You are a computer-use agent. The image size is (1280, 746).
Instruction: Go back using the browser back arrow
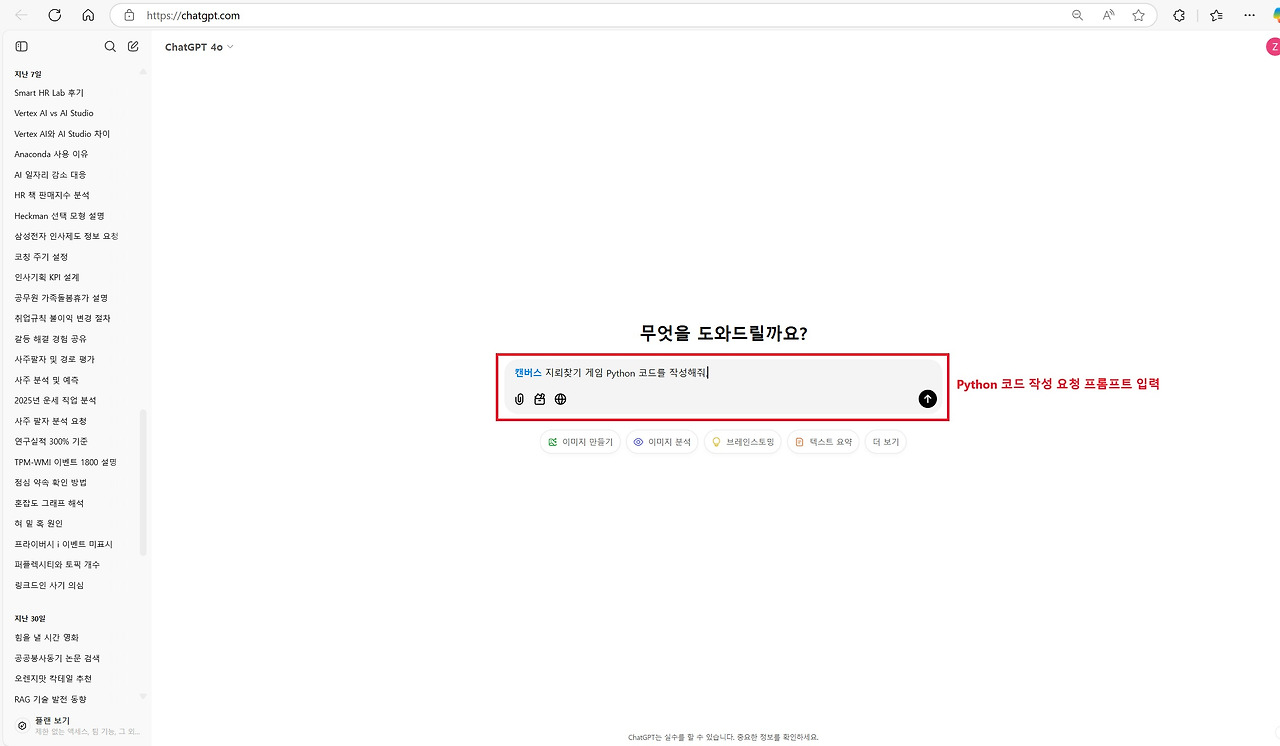(22, 15)
